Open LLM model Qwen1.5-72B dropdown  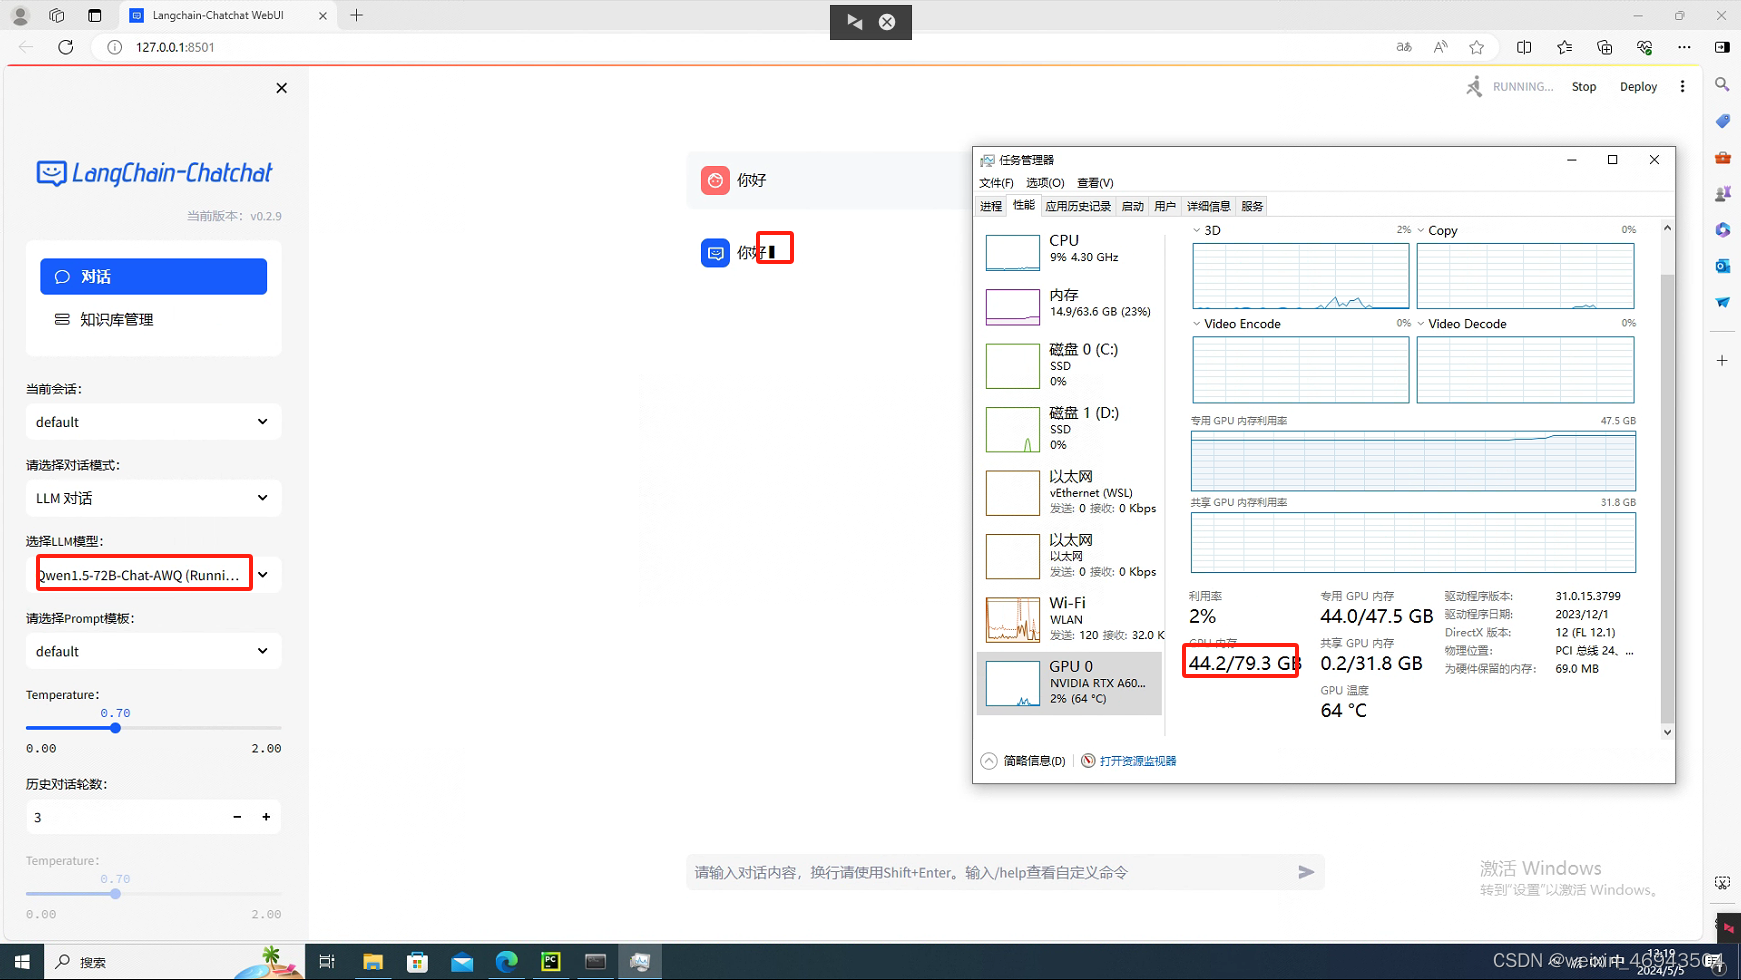pyautogui.click(x=153, y=575)
